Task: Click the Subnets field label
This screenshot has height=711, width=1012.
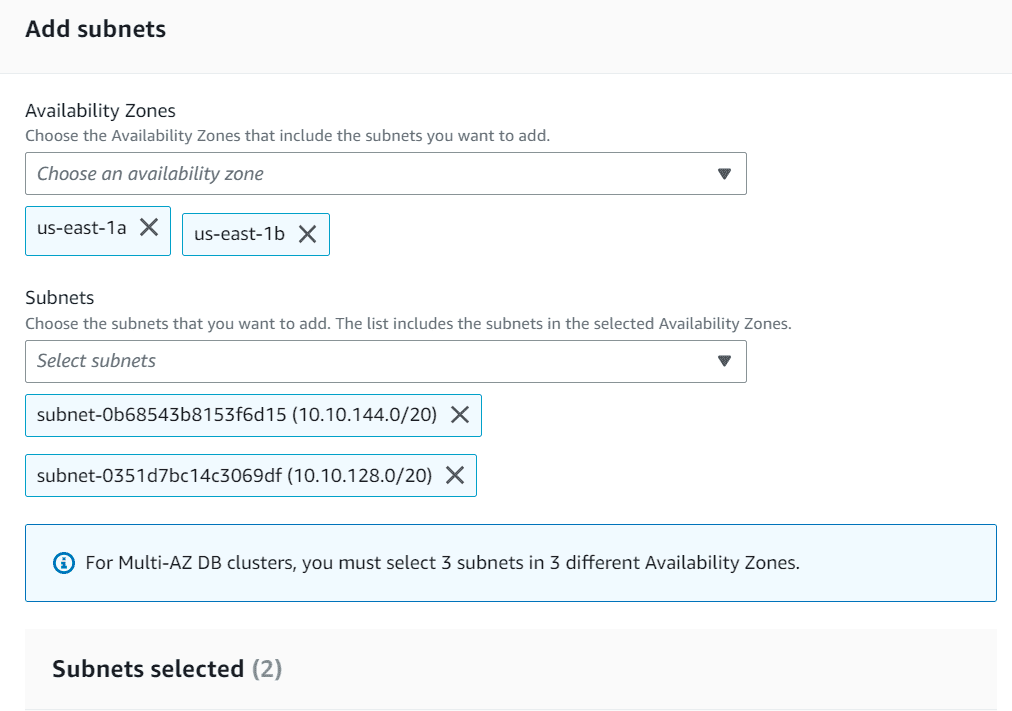Action: pos(59,298)
